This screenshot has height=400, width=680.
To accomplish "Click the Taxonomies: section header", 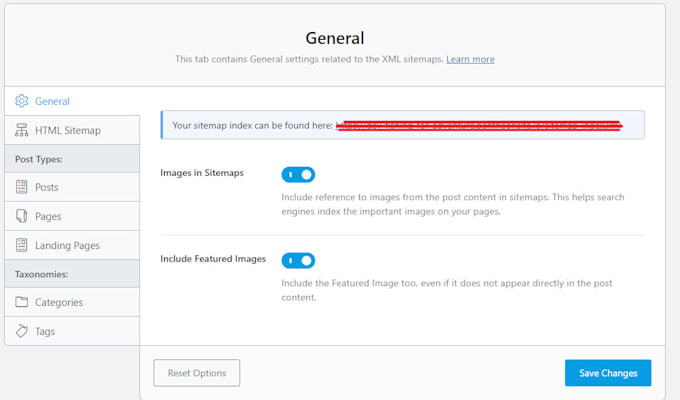I will [72, 274].
